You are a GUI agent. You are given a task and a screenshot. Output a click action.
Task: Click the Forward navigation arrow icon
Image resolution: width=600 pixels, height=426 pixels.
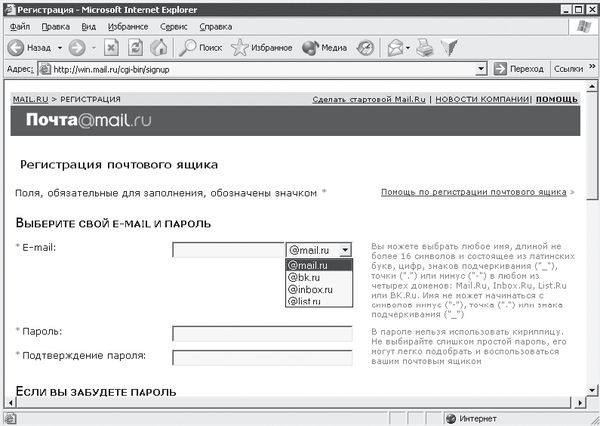click(77, 47)
